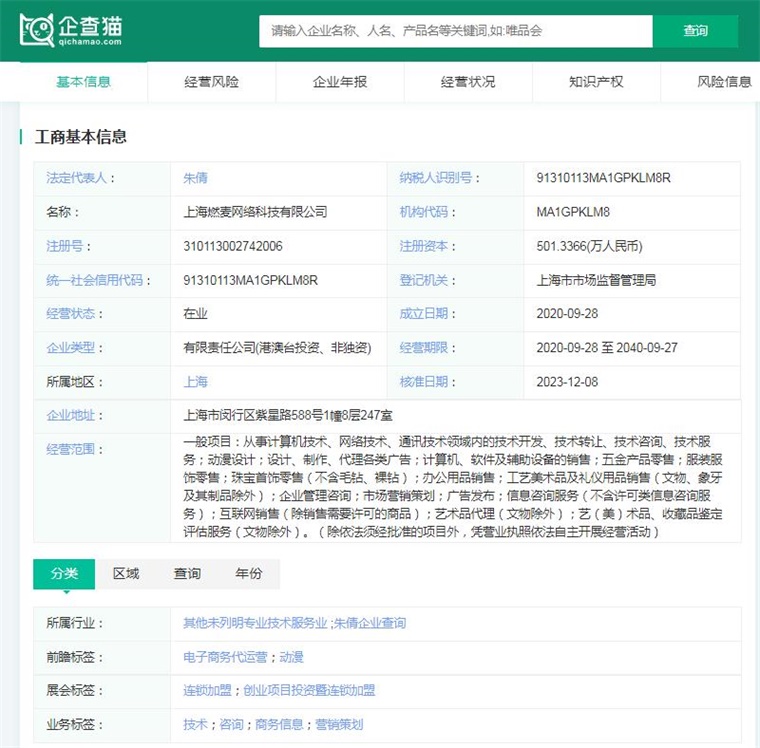Open the 风险信息 tab
The height and width of the screenshot is (748, 760).
(x=724, y=82)
